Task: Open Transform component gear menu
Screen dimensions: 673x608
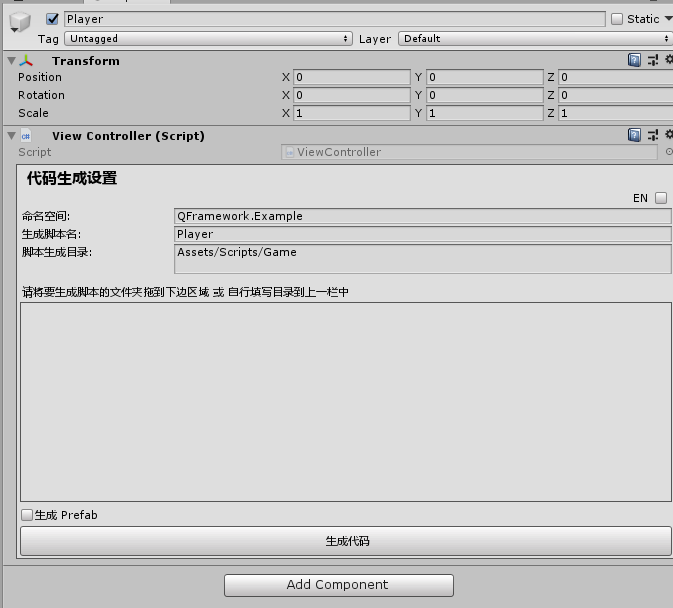Action: click(x=669, y=60)
